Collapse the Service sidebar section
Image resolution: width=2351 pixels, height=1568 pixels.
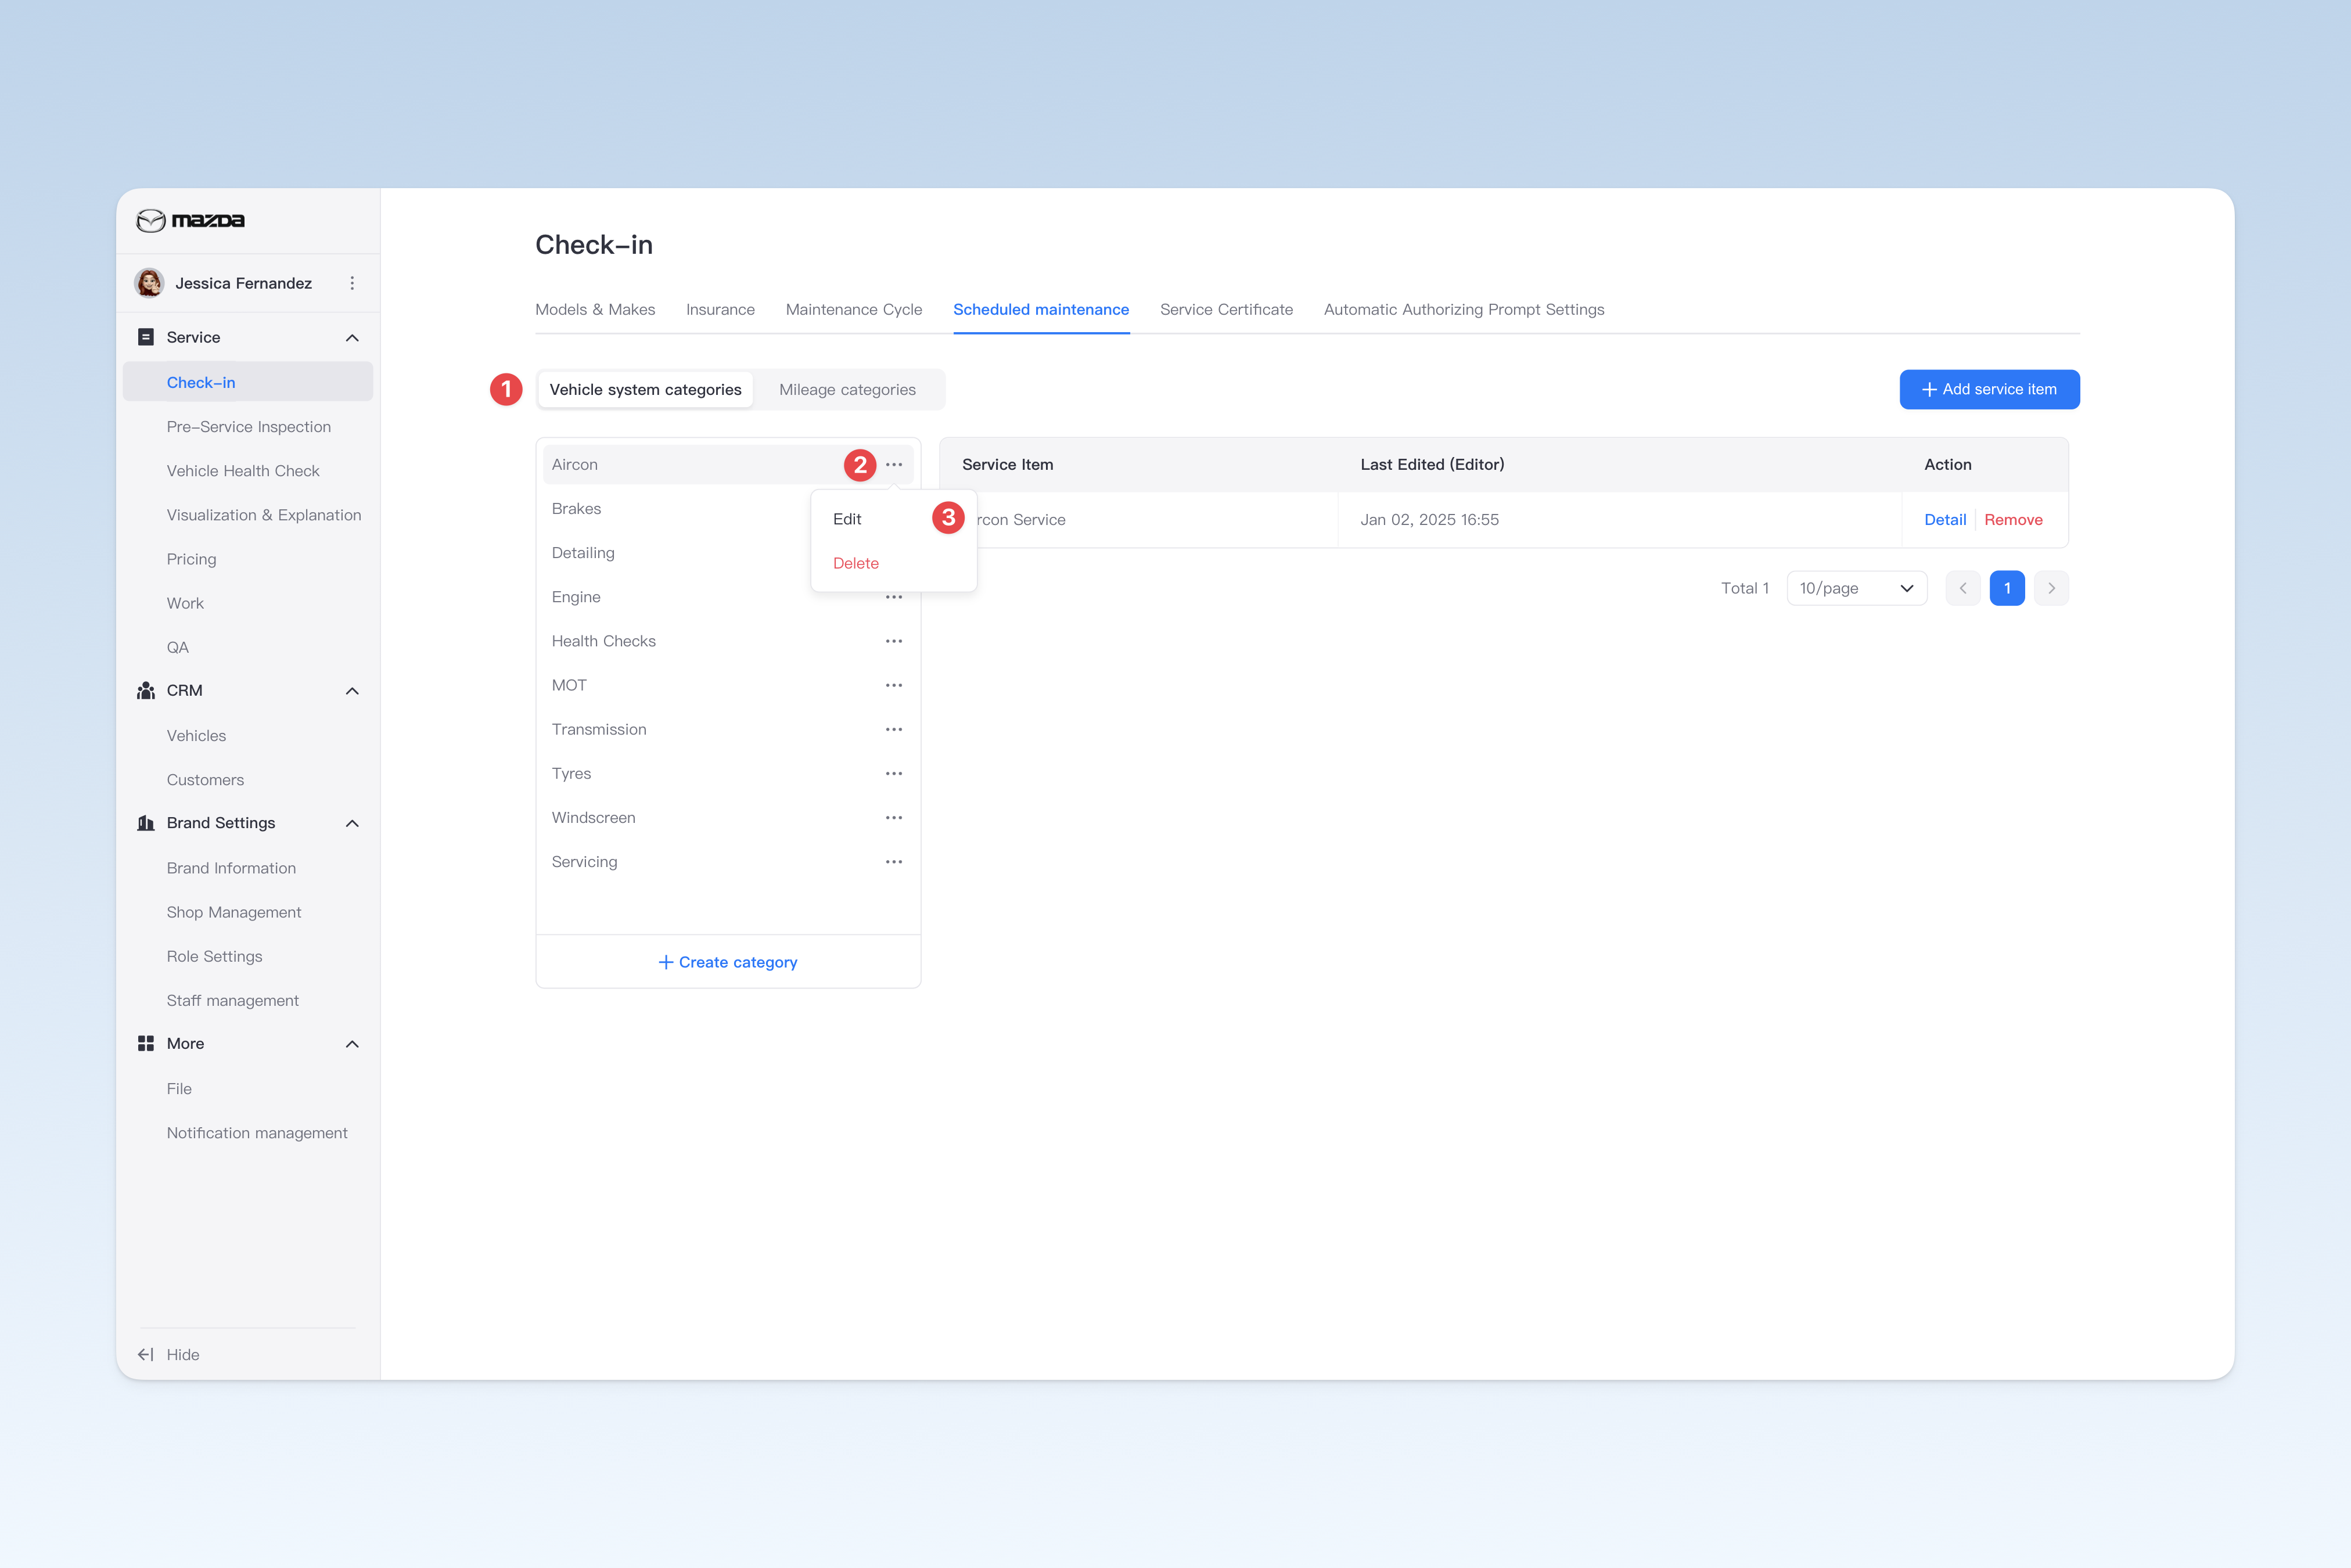(352, 338)
